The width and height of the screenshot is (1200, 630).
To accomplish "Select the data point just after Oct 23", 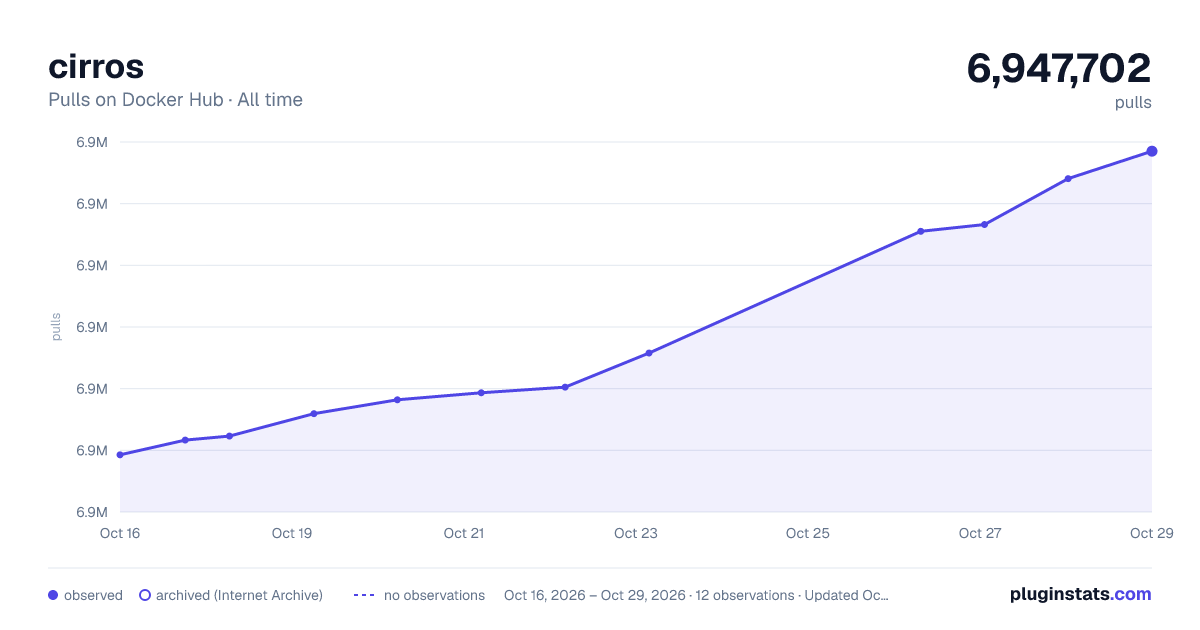I will point(649,353).
